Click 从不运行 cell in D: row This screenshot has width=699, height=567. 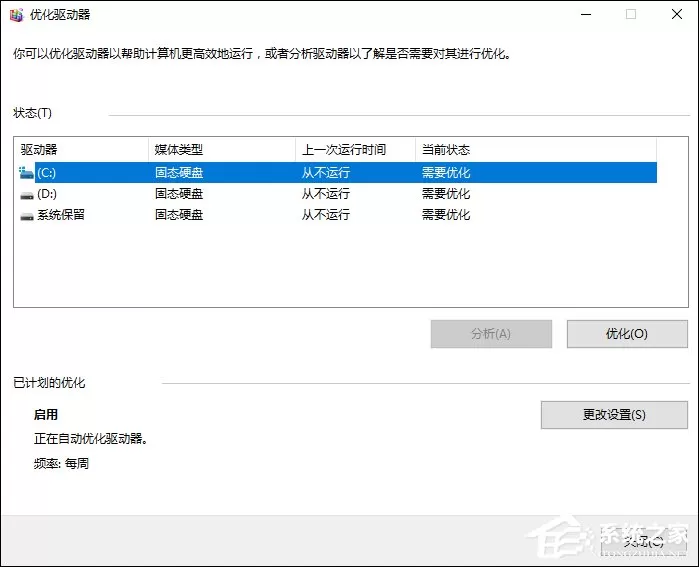click(325, 193)
